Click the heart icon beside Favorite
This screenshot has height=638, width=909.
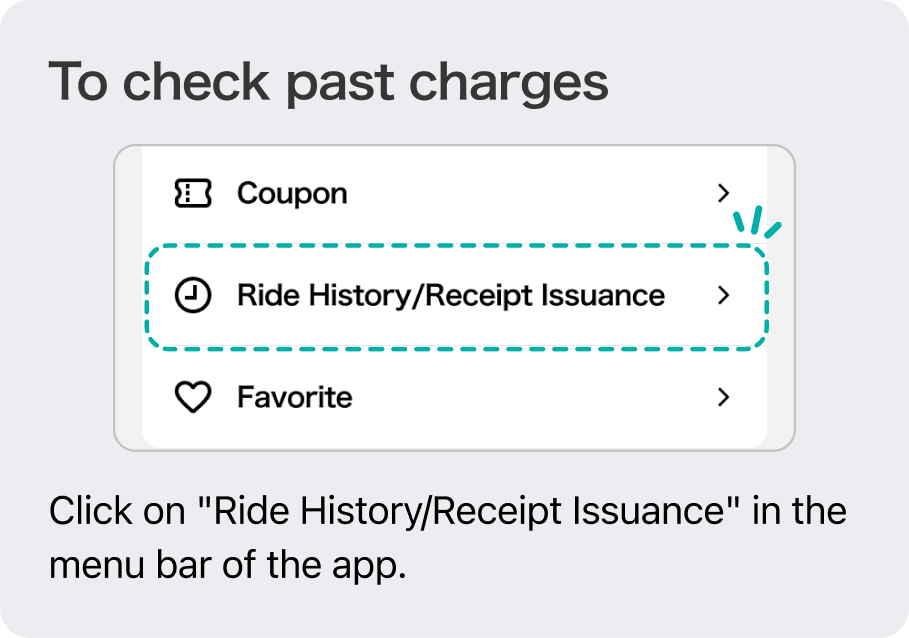(x=192, y=398)
